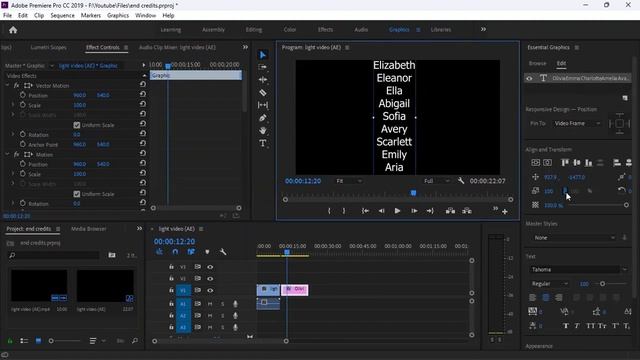The width and height of the screenshot is (640, 360).
Task: Switch Project panel to list view
Action: click(x=24, y=340)
